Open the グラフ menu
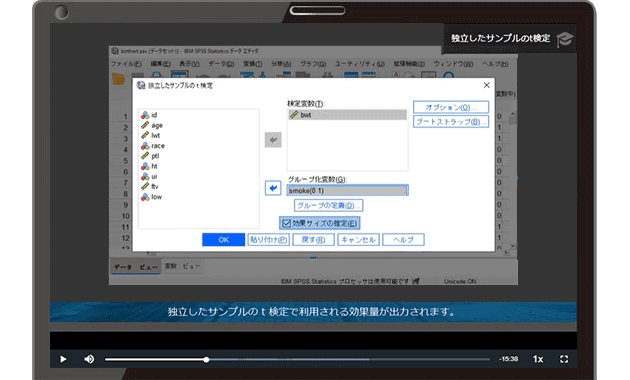Viewport: 630px width, 380px height. [313, 64]
